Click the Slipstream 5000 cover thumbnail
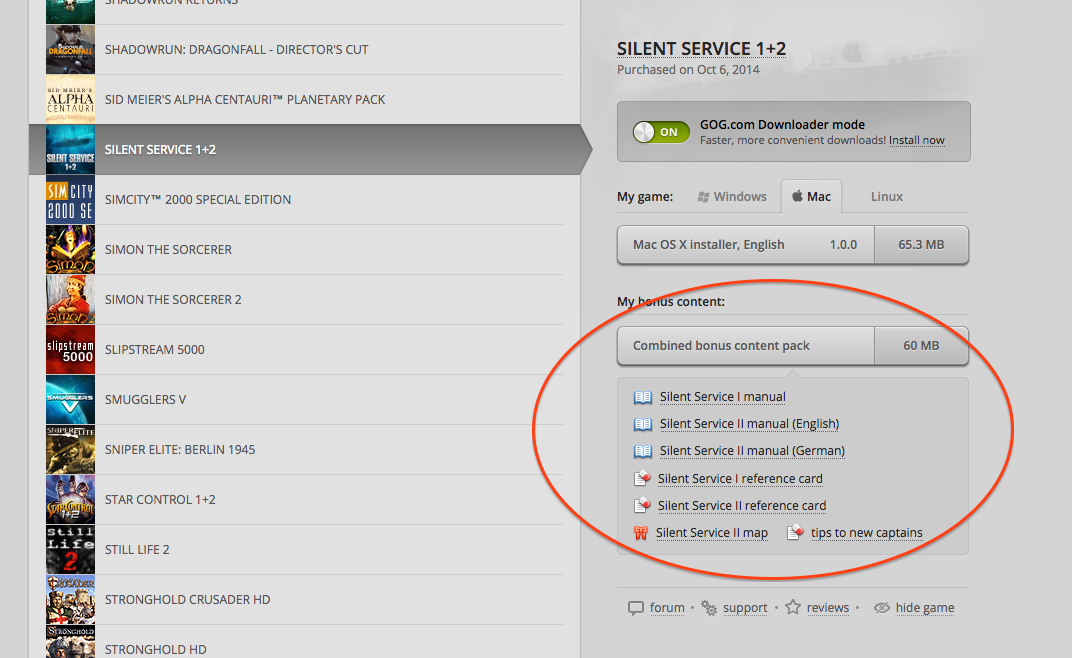The height and width of the screenshot is (658, 1072). coord(70,350)
